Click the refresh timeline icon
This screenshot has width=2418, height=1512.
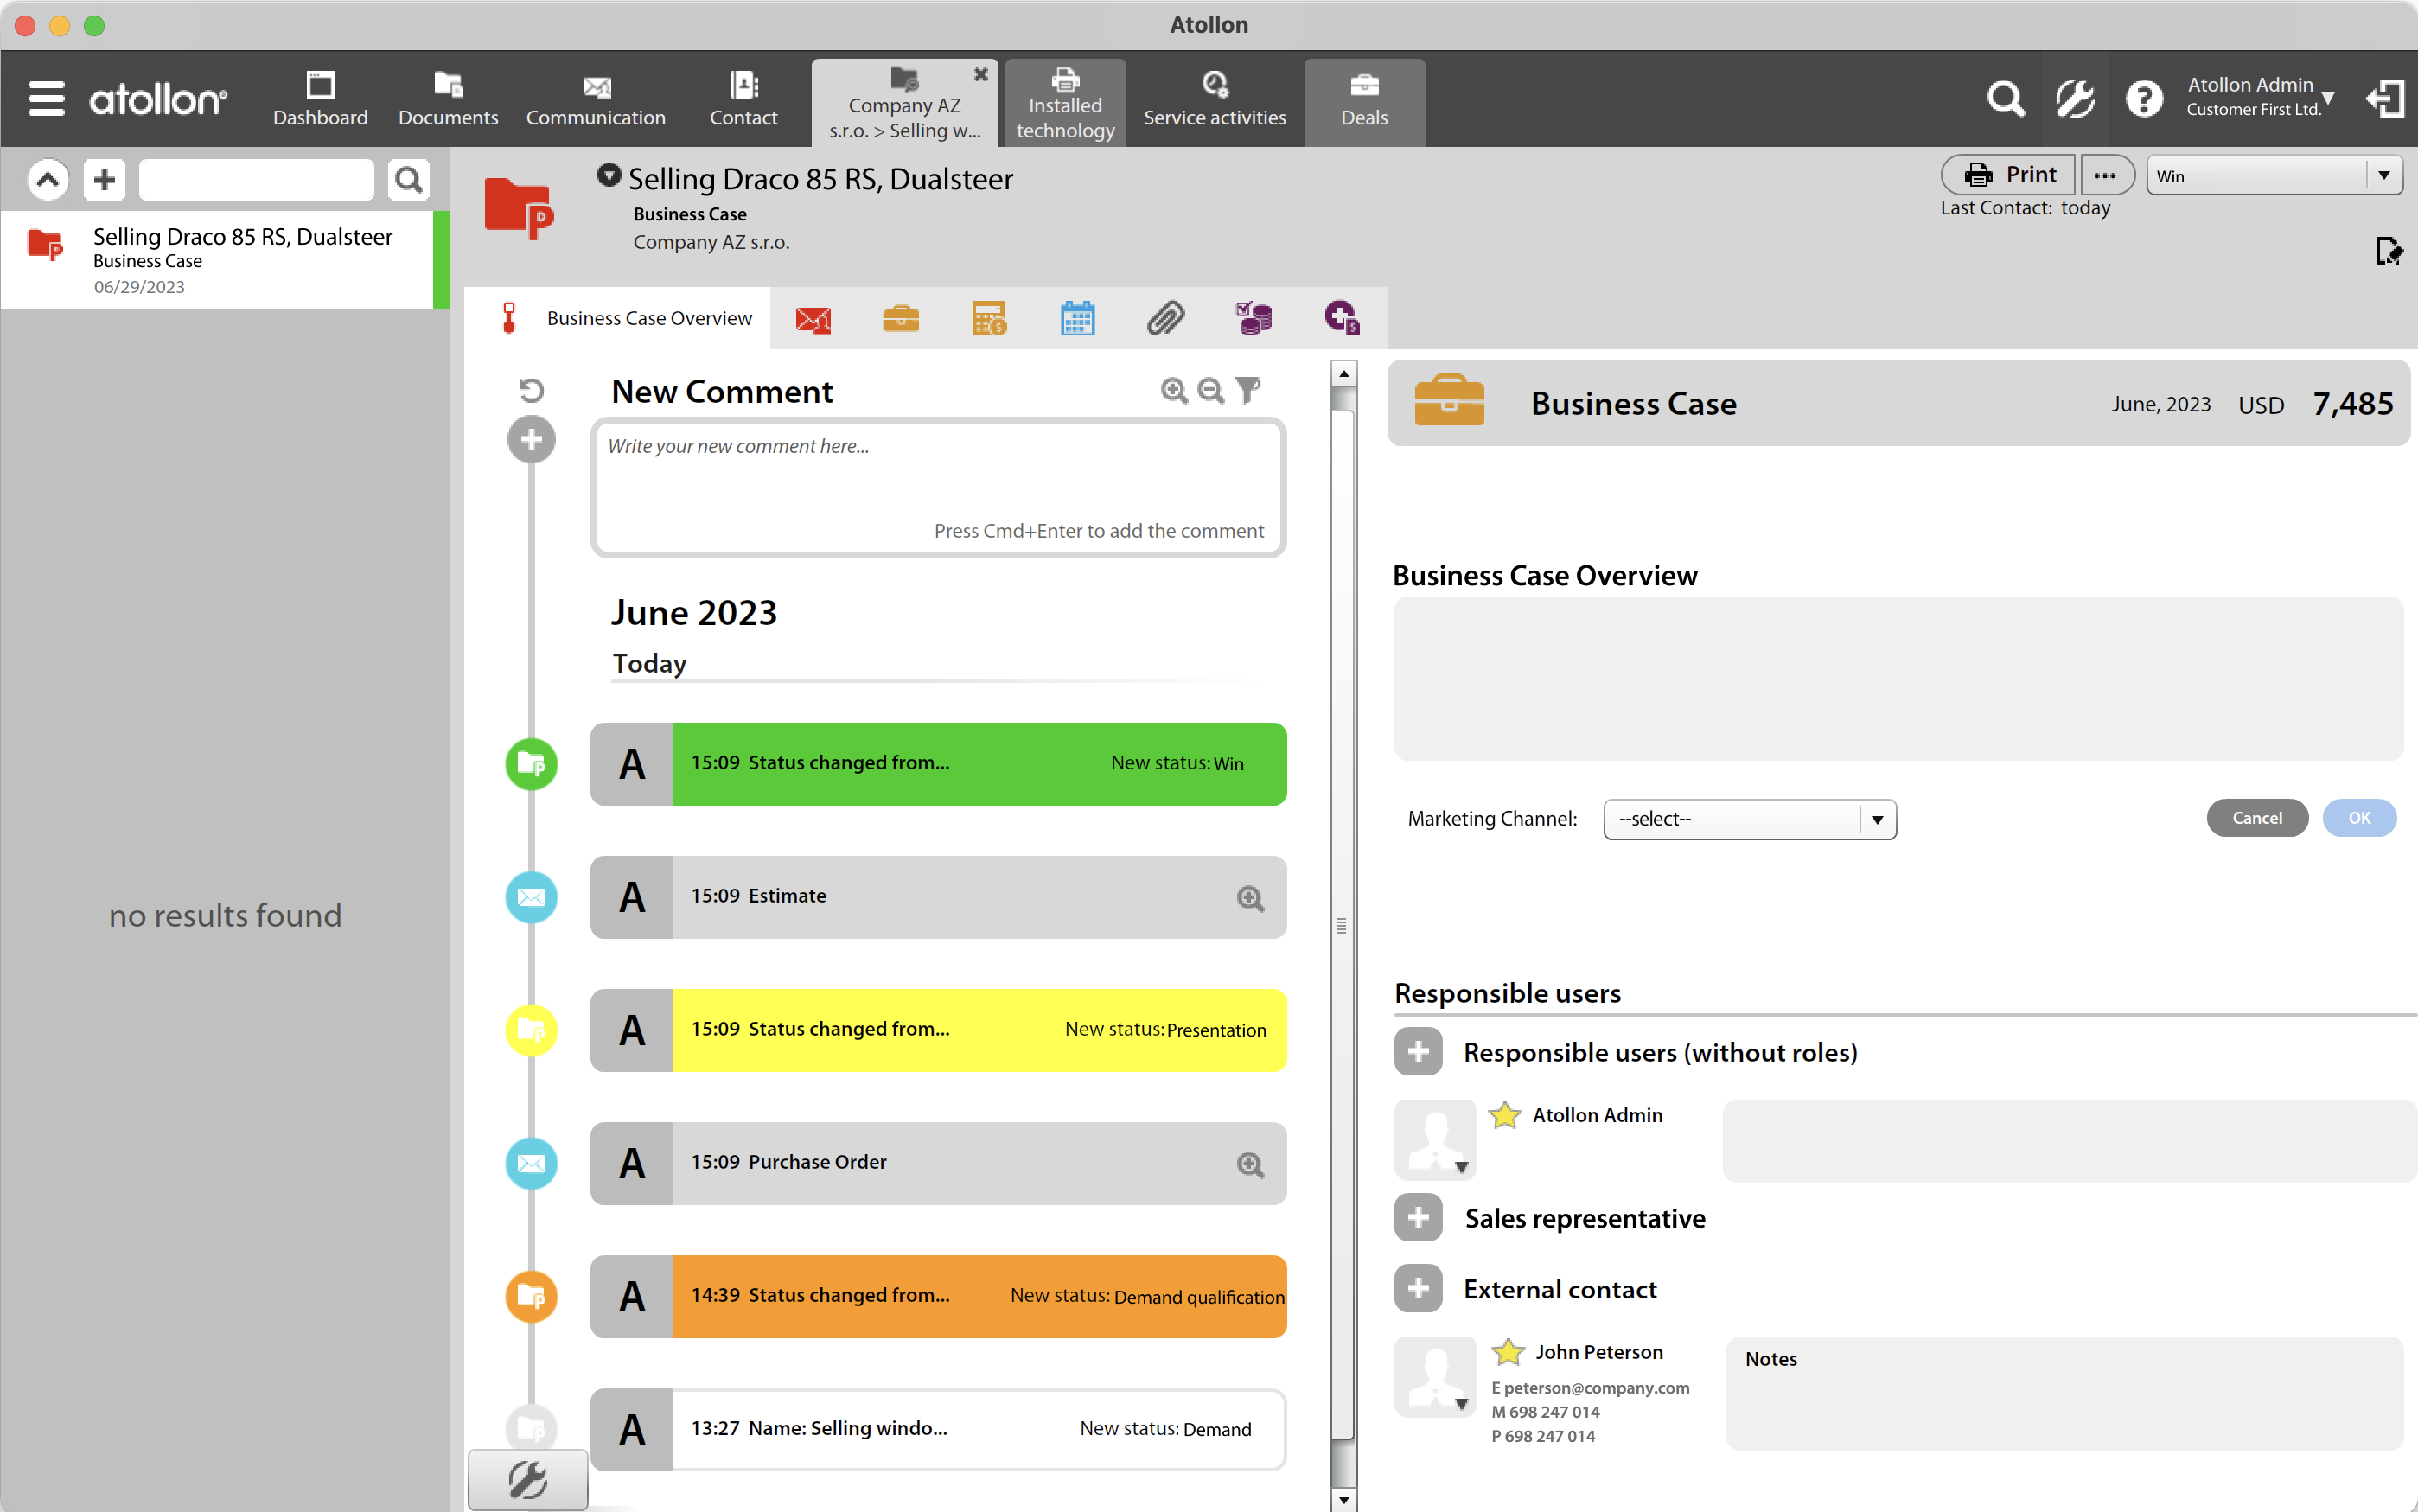pyautogui.click(x=531, y=390)
